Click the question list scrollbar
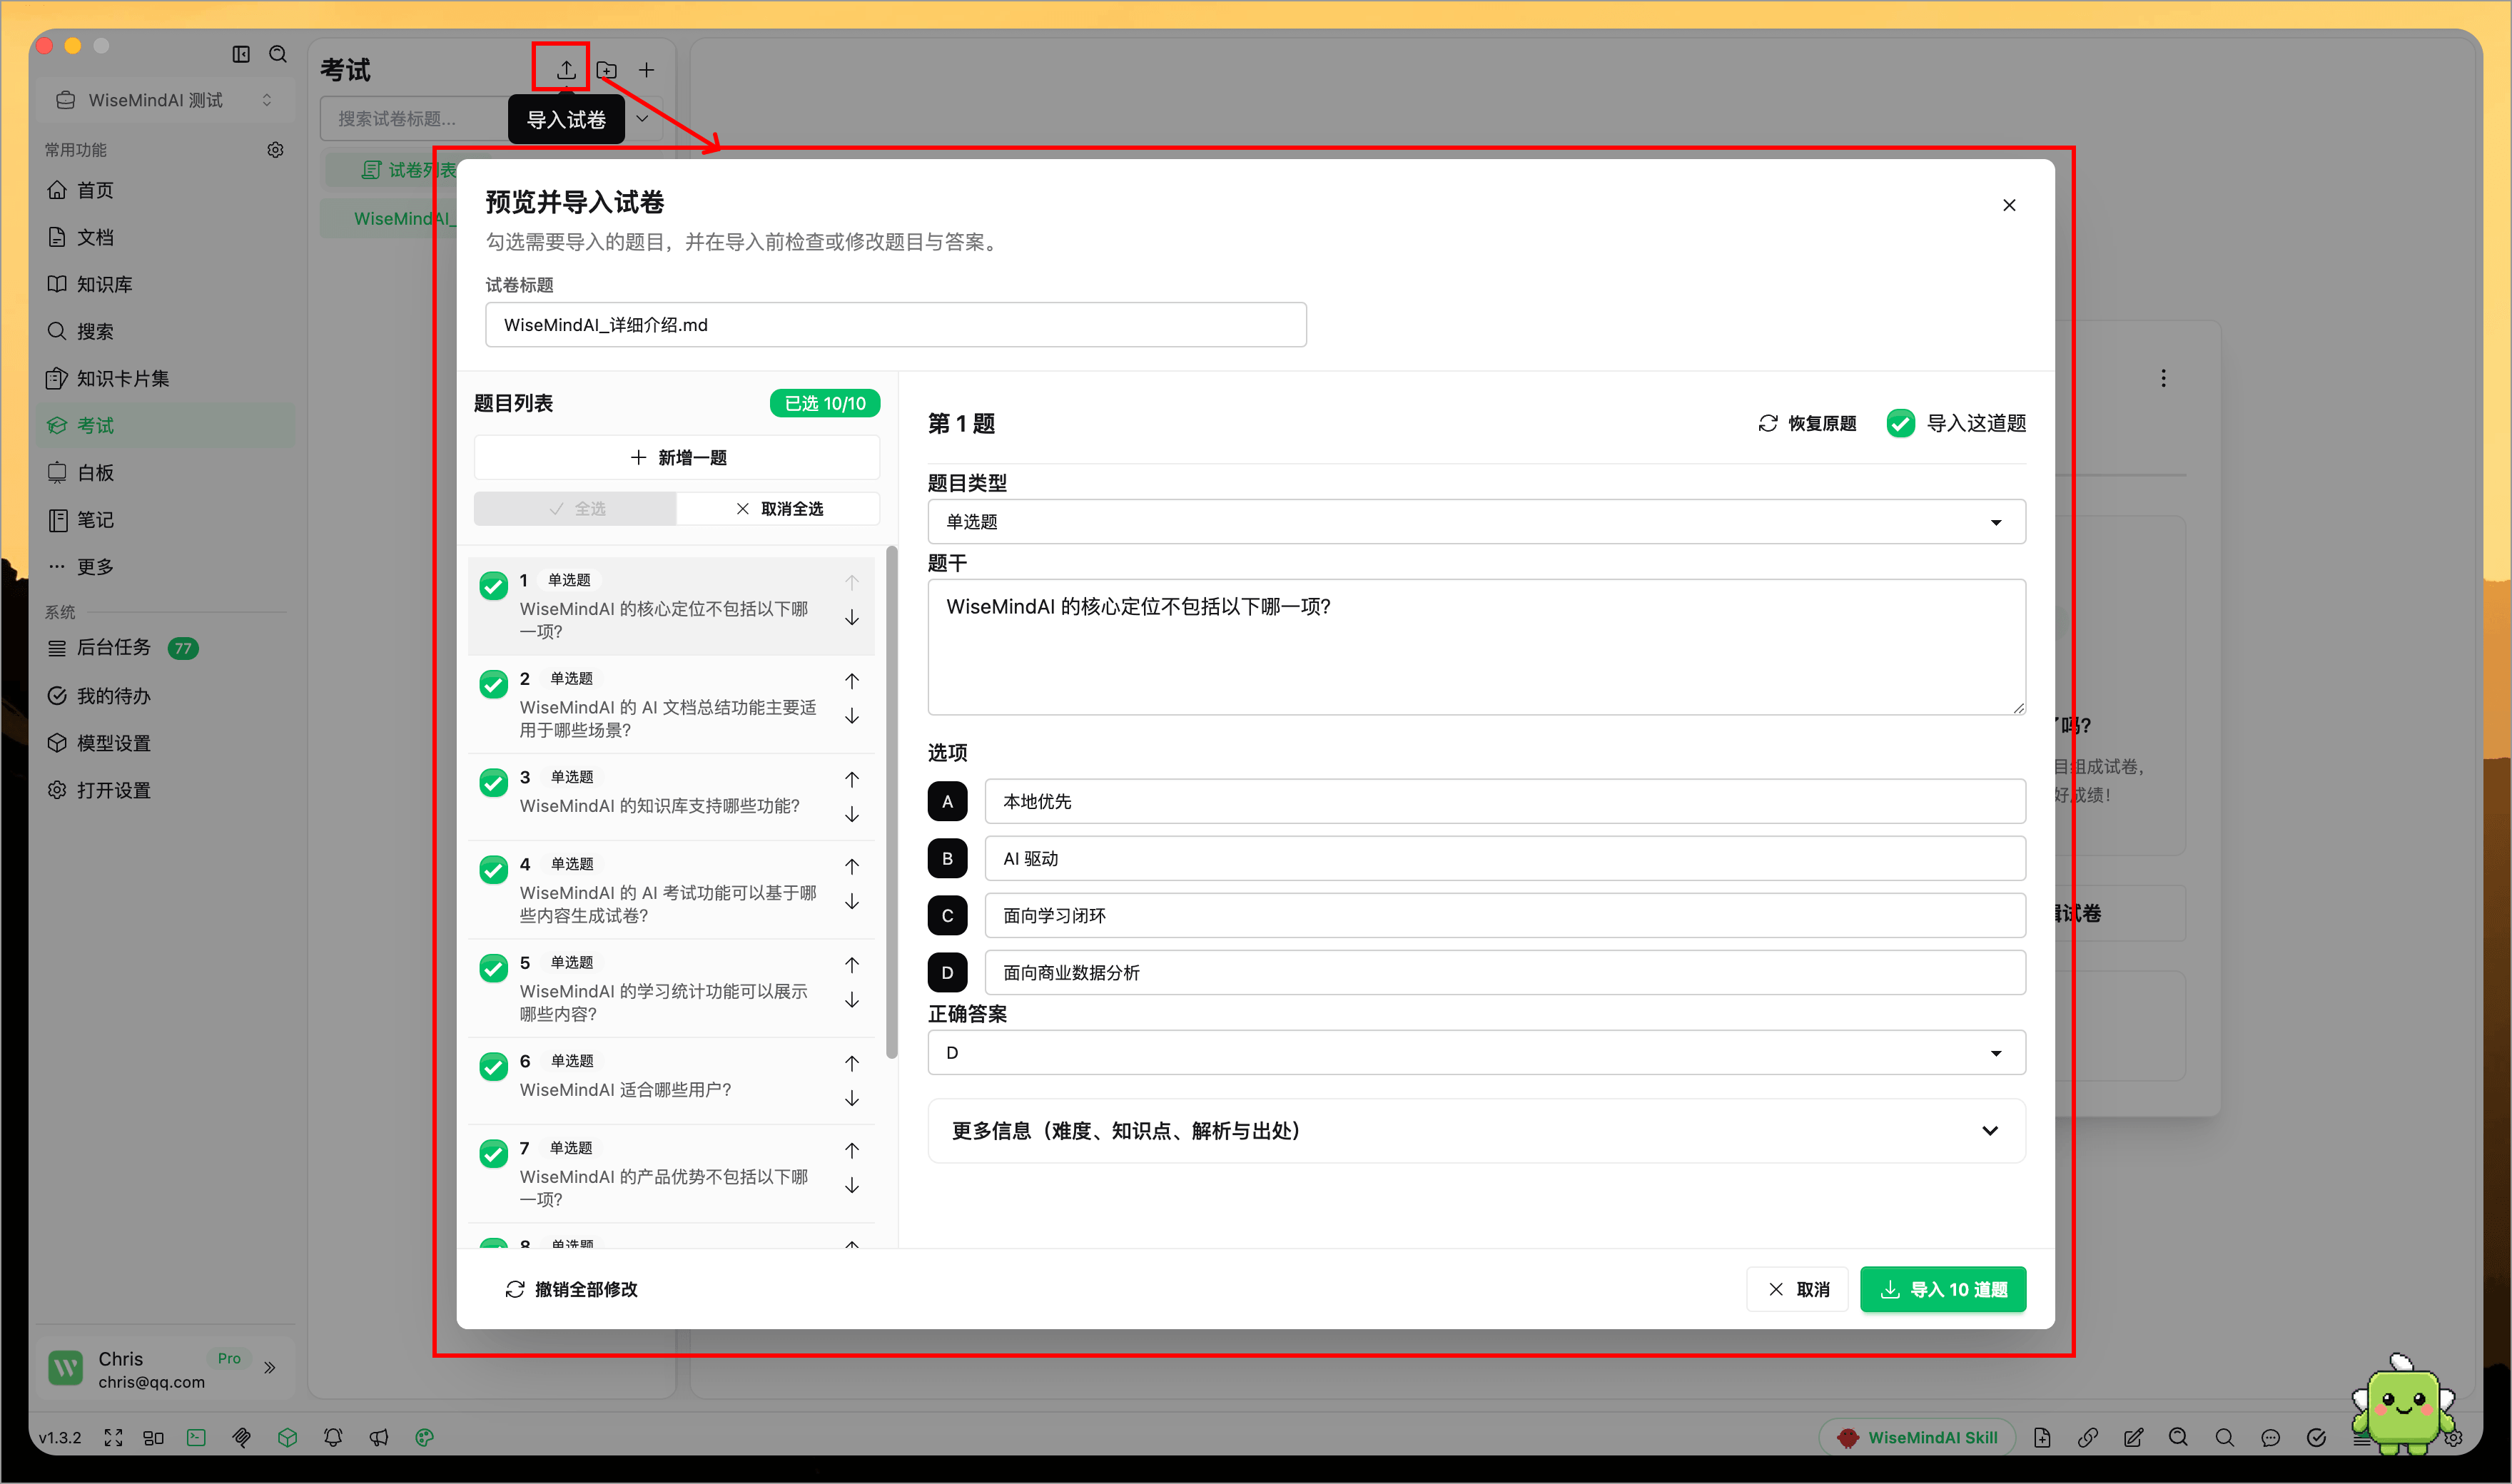Image resolution: width=2512 pixels, height=1484 pixels. coord(892,802)
